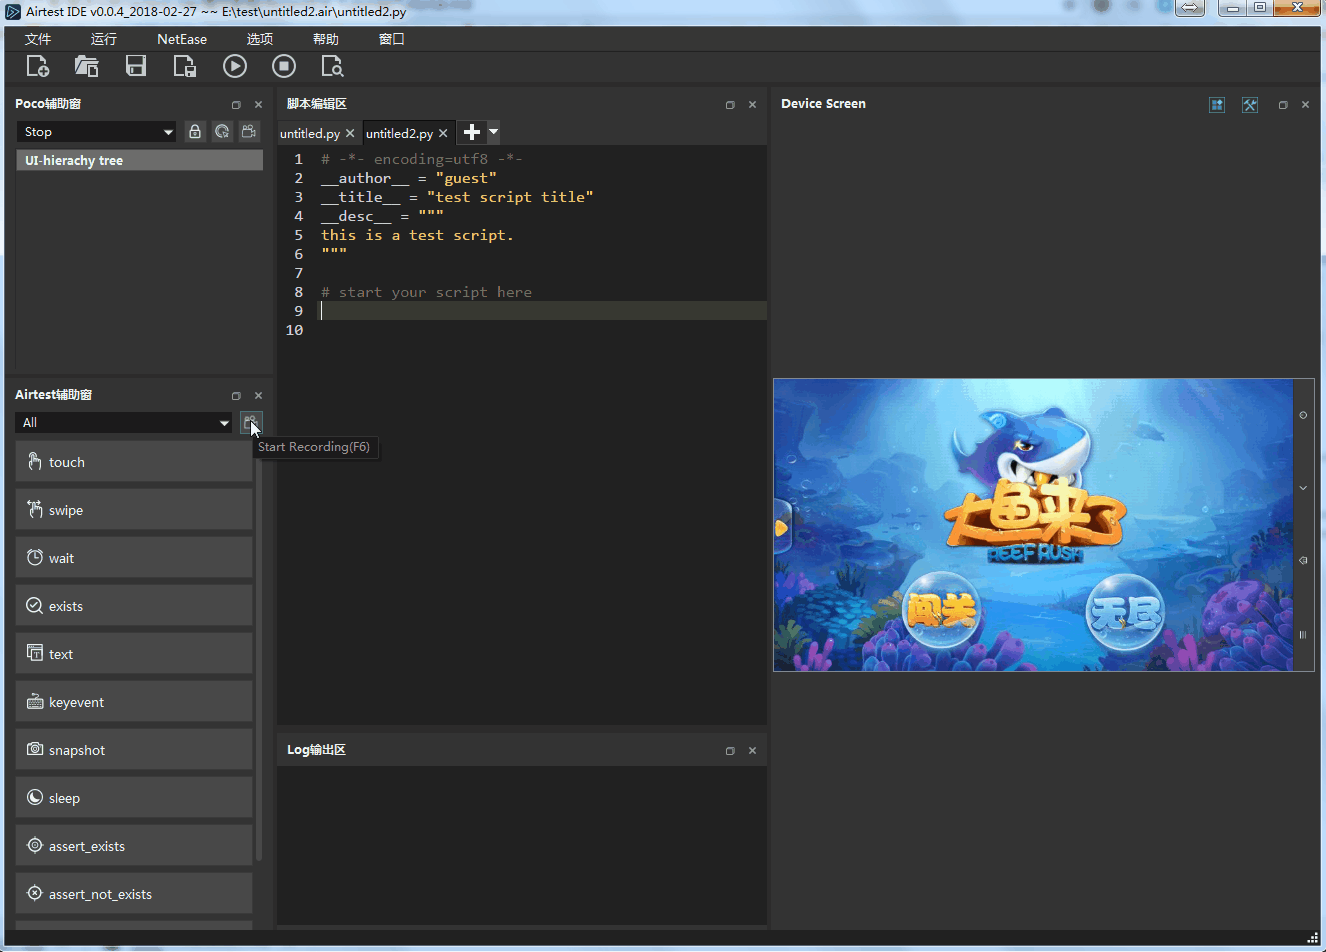Click the device home circle icon
1326x952 pixels.
1303,414
